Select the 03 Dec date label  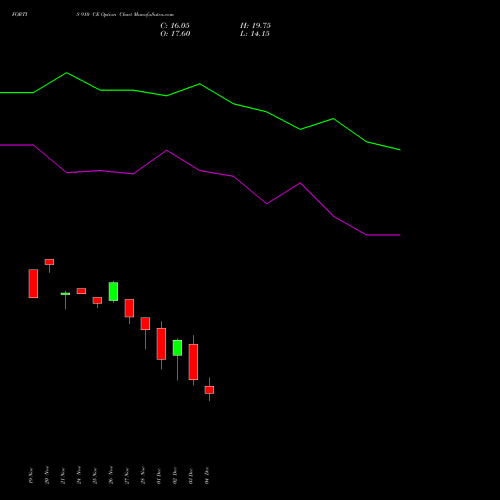[191, 476]
